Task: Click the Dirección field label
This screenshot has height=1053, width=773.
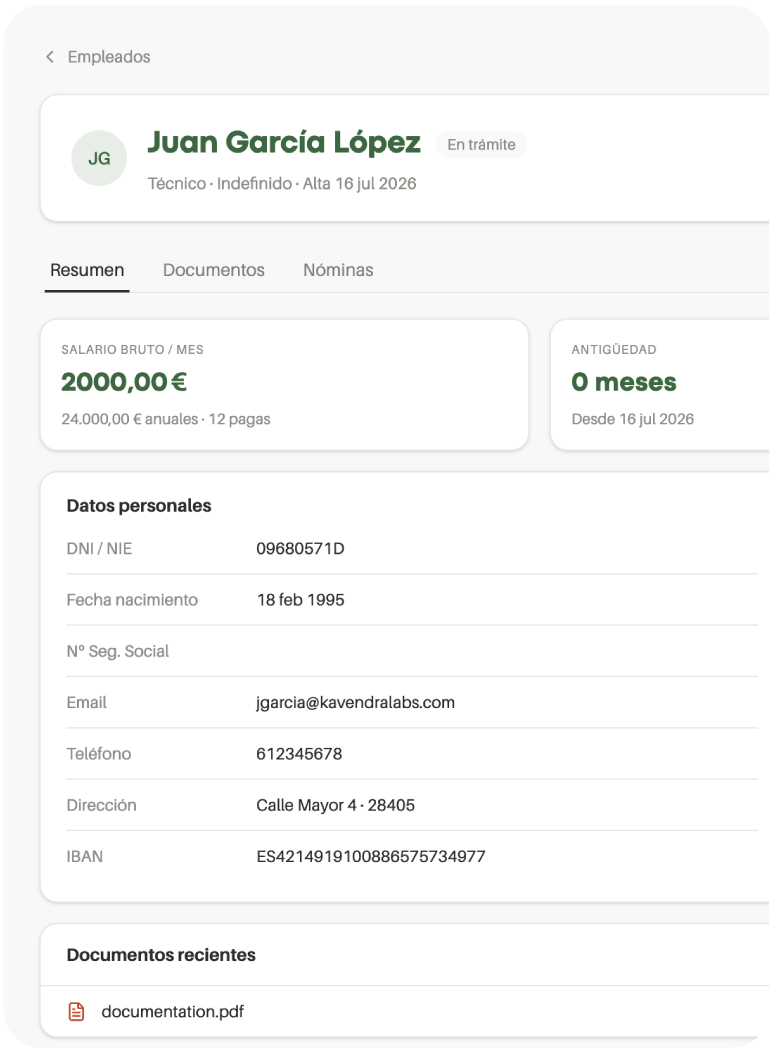Action: pyautogui.click(x=101, y=805)
